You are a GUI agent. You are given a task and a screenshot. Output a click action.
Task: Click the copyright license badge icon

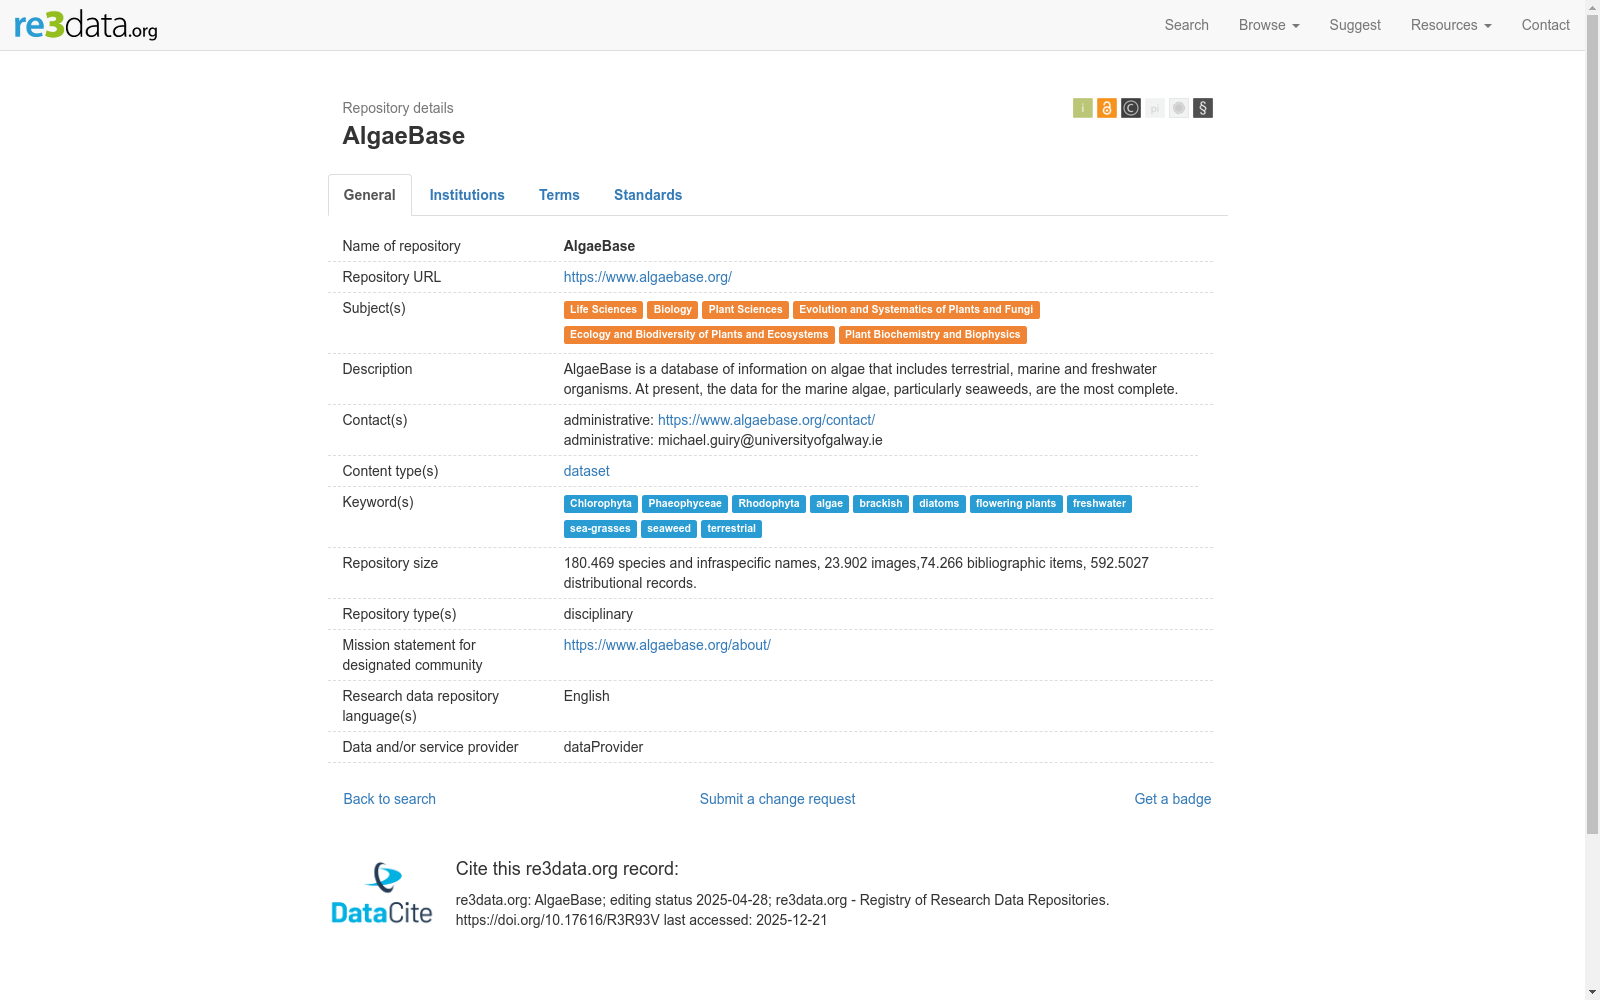coord(1130,108)
